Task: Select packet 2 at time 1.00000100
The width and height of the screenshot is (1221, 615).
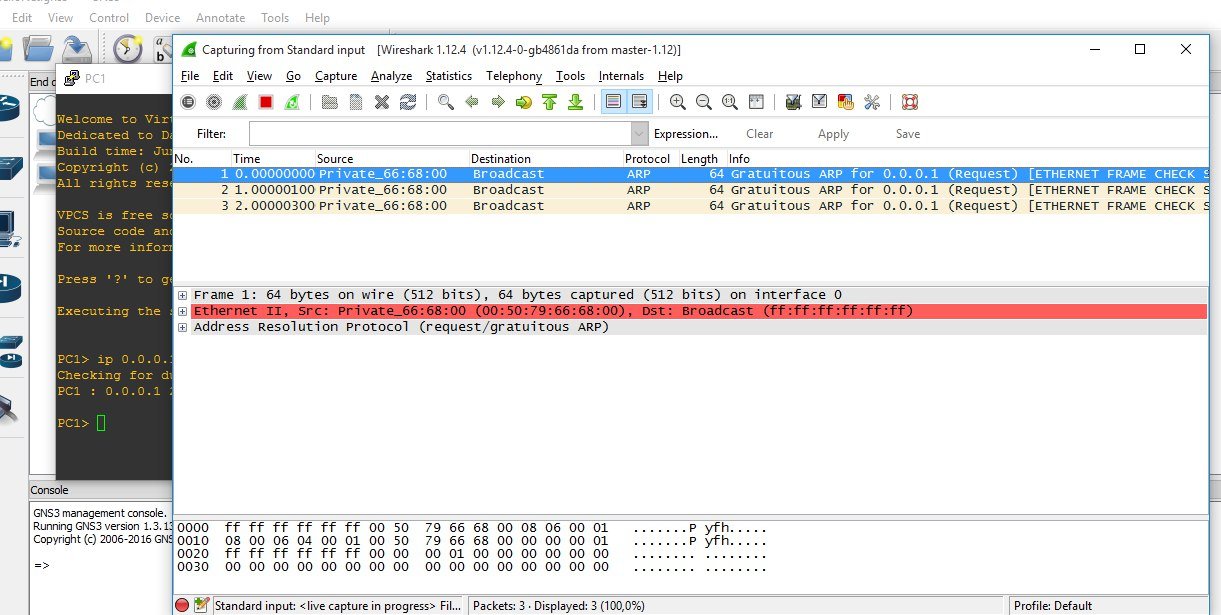Action: 690,190
